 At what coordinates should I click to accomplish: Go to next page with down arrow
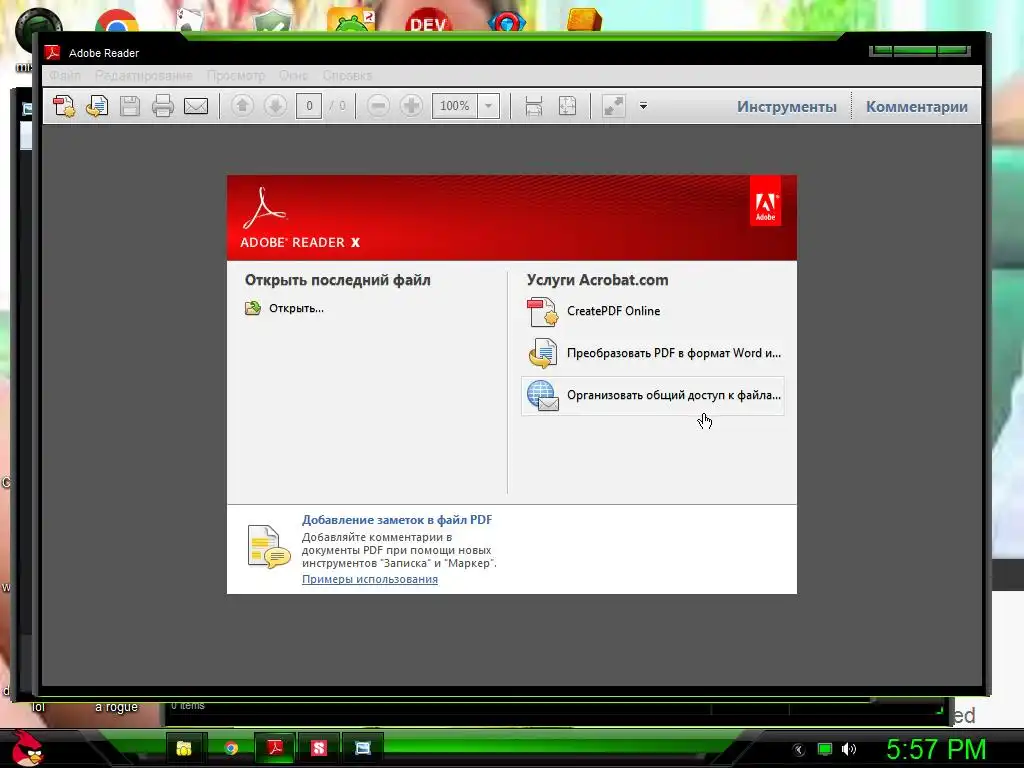click(x=276, y=106)
